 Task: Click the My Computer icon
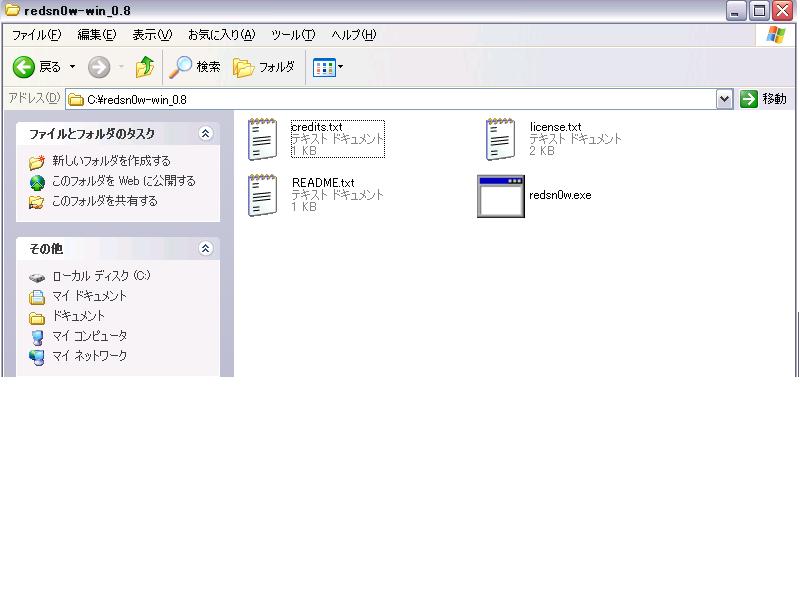click(37, 337)
